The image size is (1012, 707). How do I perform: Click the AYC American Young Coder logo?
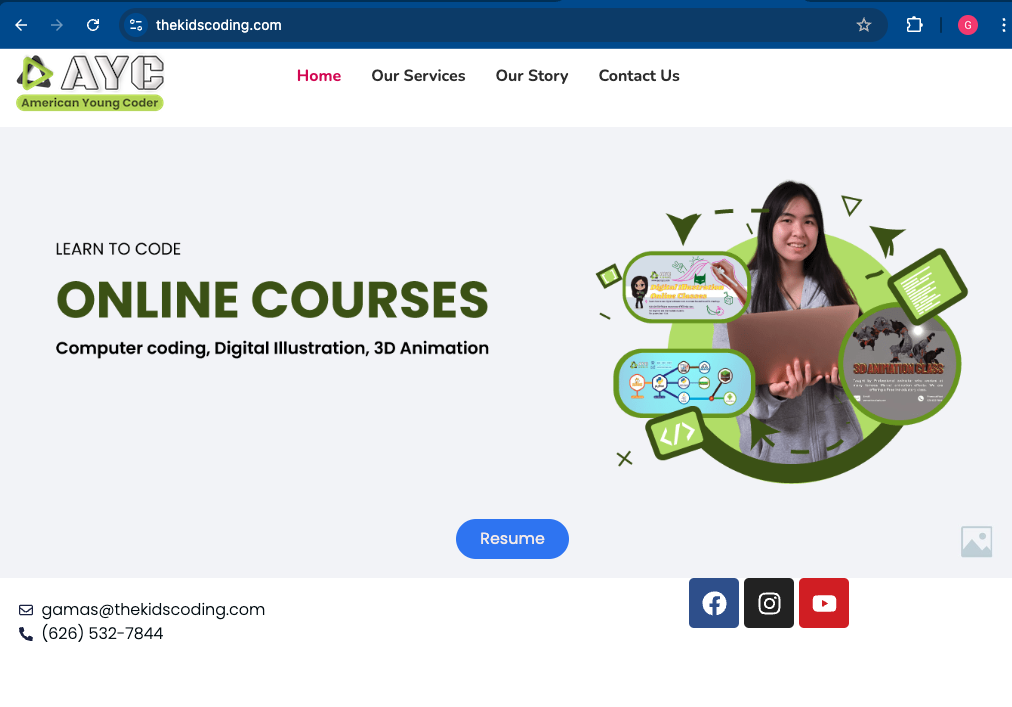[x=88, y=81]
